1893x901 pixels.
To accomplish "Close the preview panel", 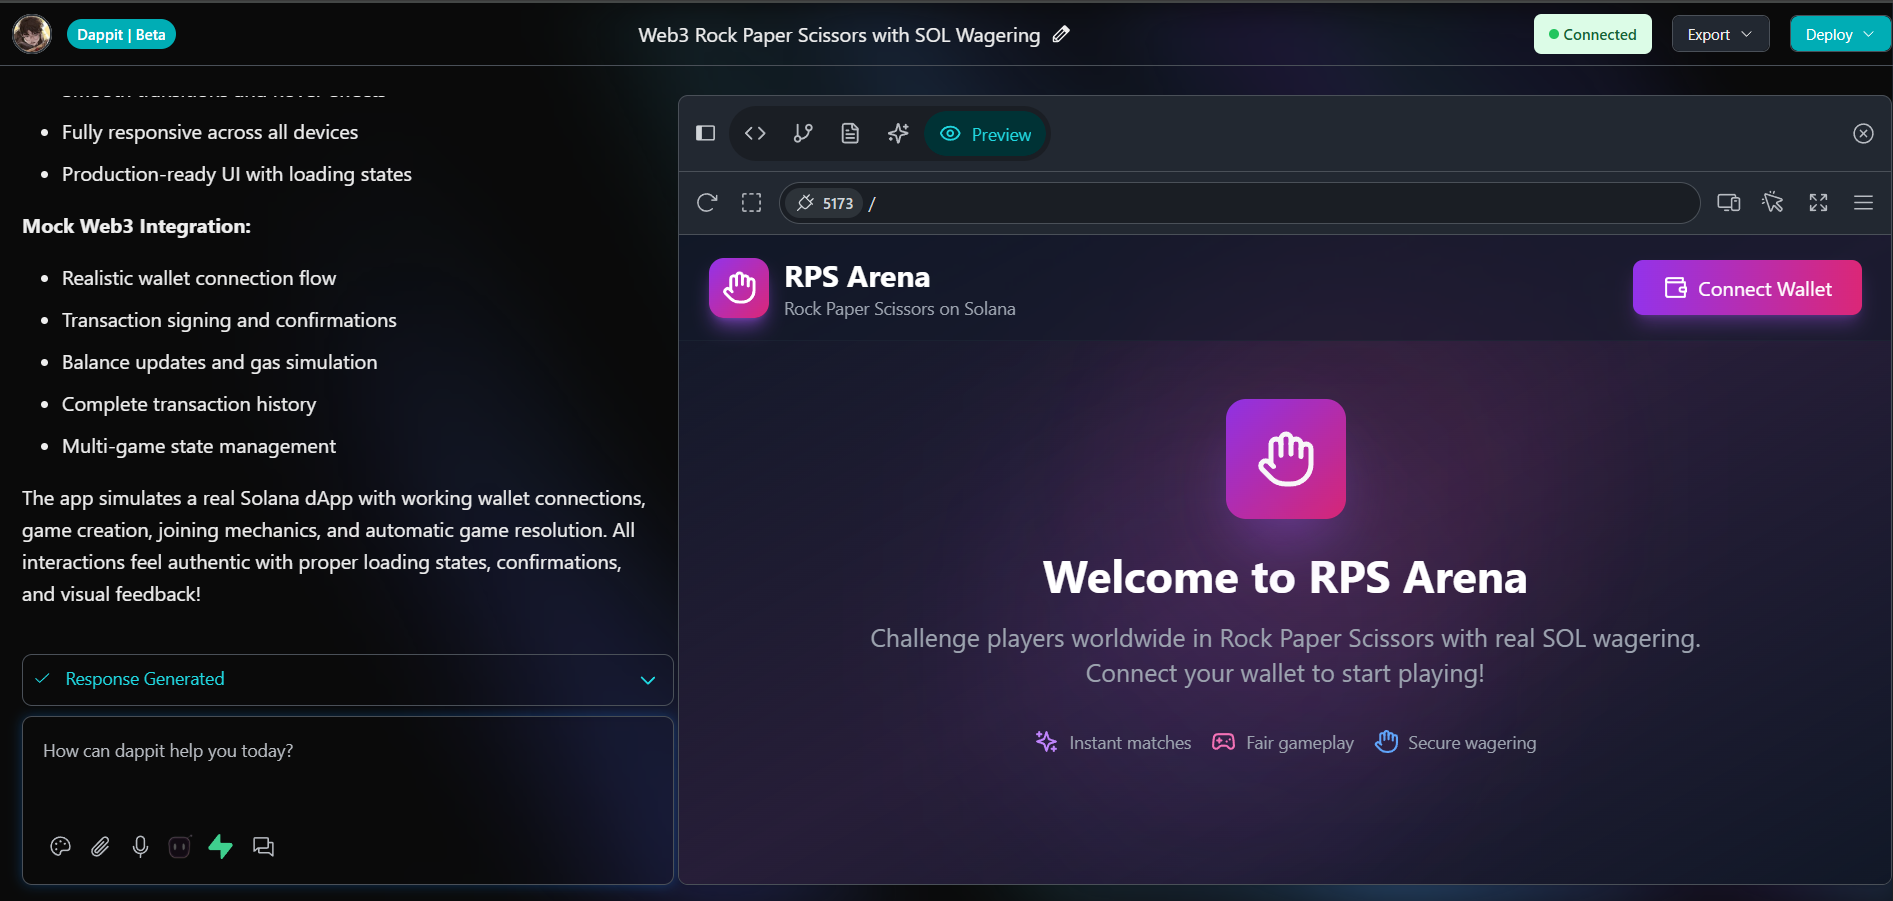I will tap(1863, 134).
